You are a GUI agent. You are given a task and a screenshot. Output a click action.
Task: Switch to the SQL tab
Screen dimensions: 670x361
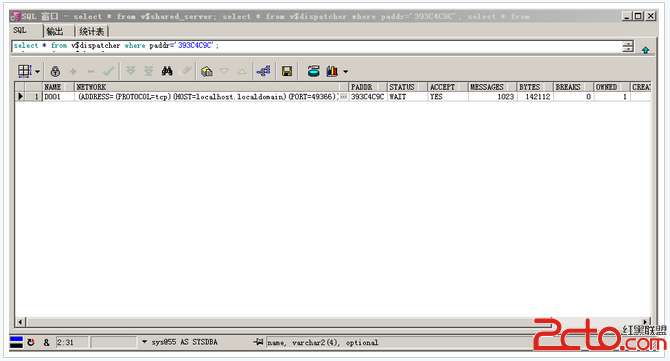click(x=20, y=30)
